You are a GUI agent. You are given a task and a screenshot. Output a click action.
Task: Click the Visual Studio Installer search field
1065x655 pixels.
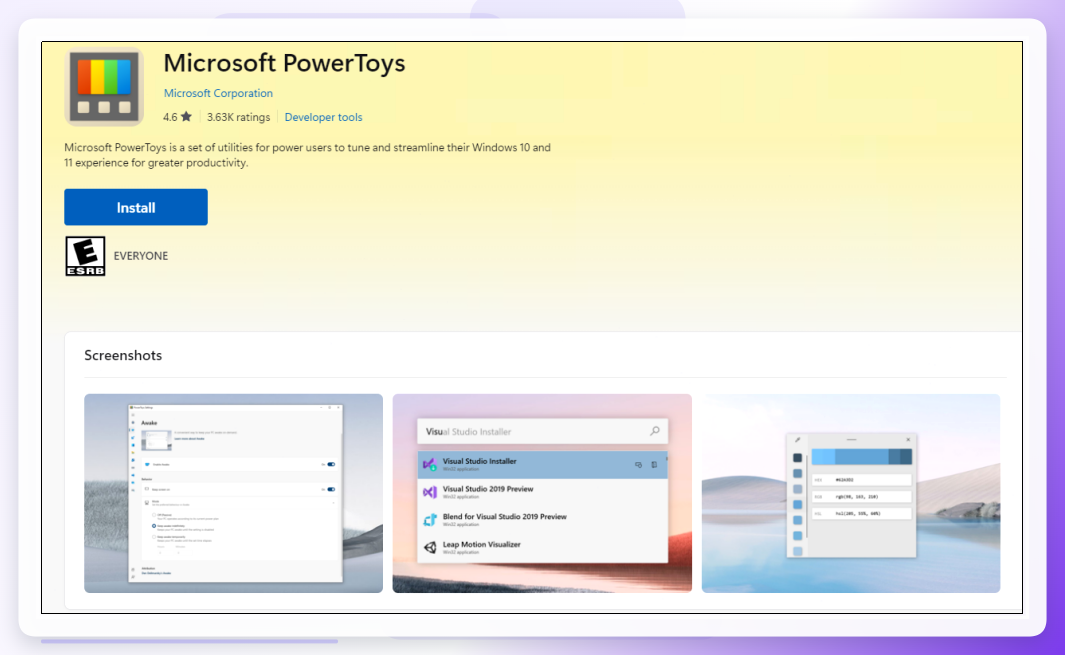pyautogui.click(x=542, y=431)
